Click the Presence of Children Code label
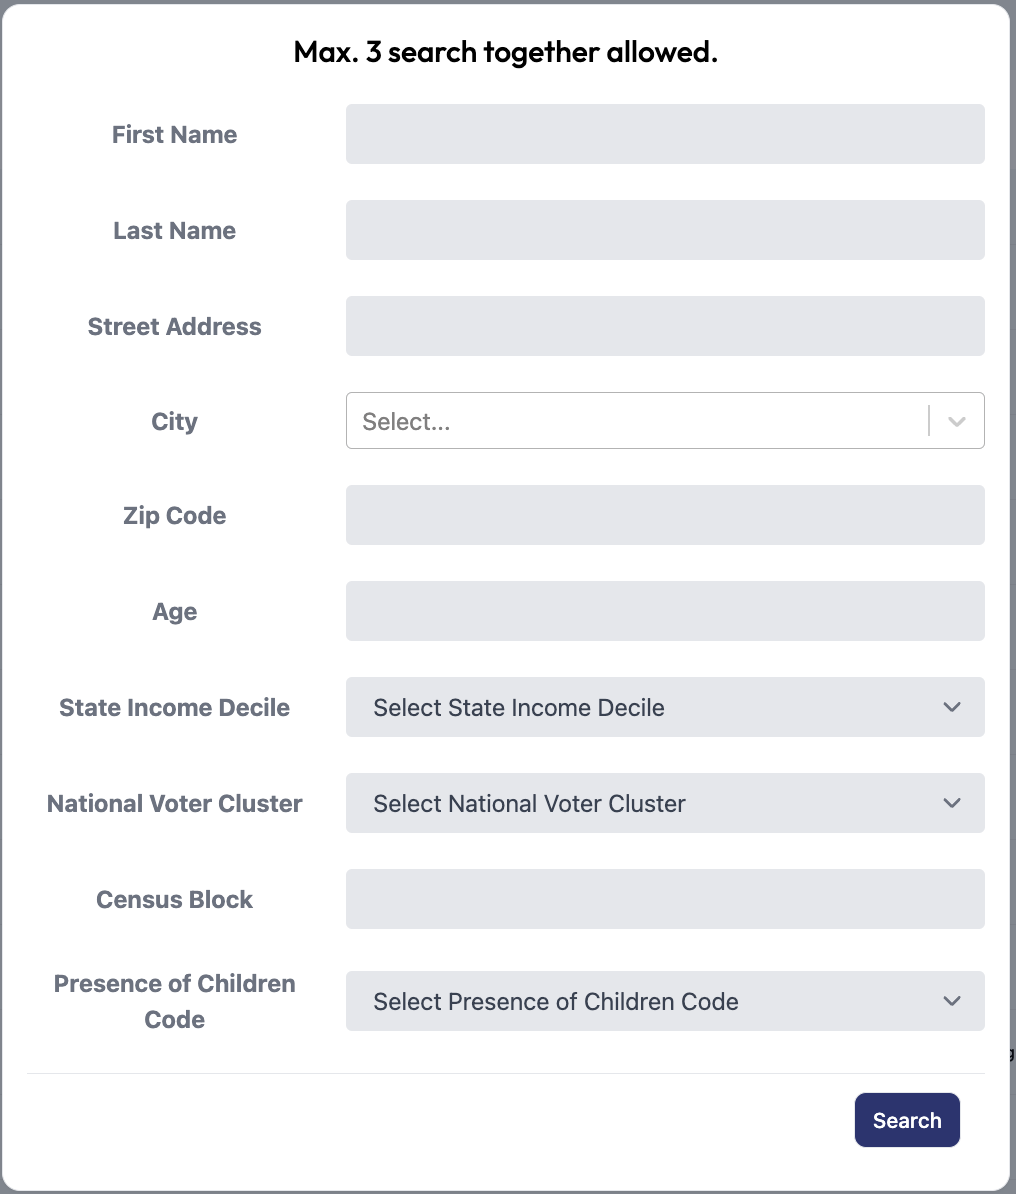 pyautogui.click(x=174, y=1001)
